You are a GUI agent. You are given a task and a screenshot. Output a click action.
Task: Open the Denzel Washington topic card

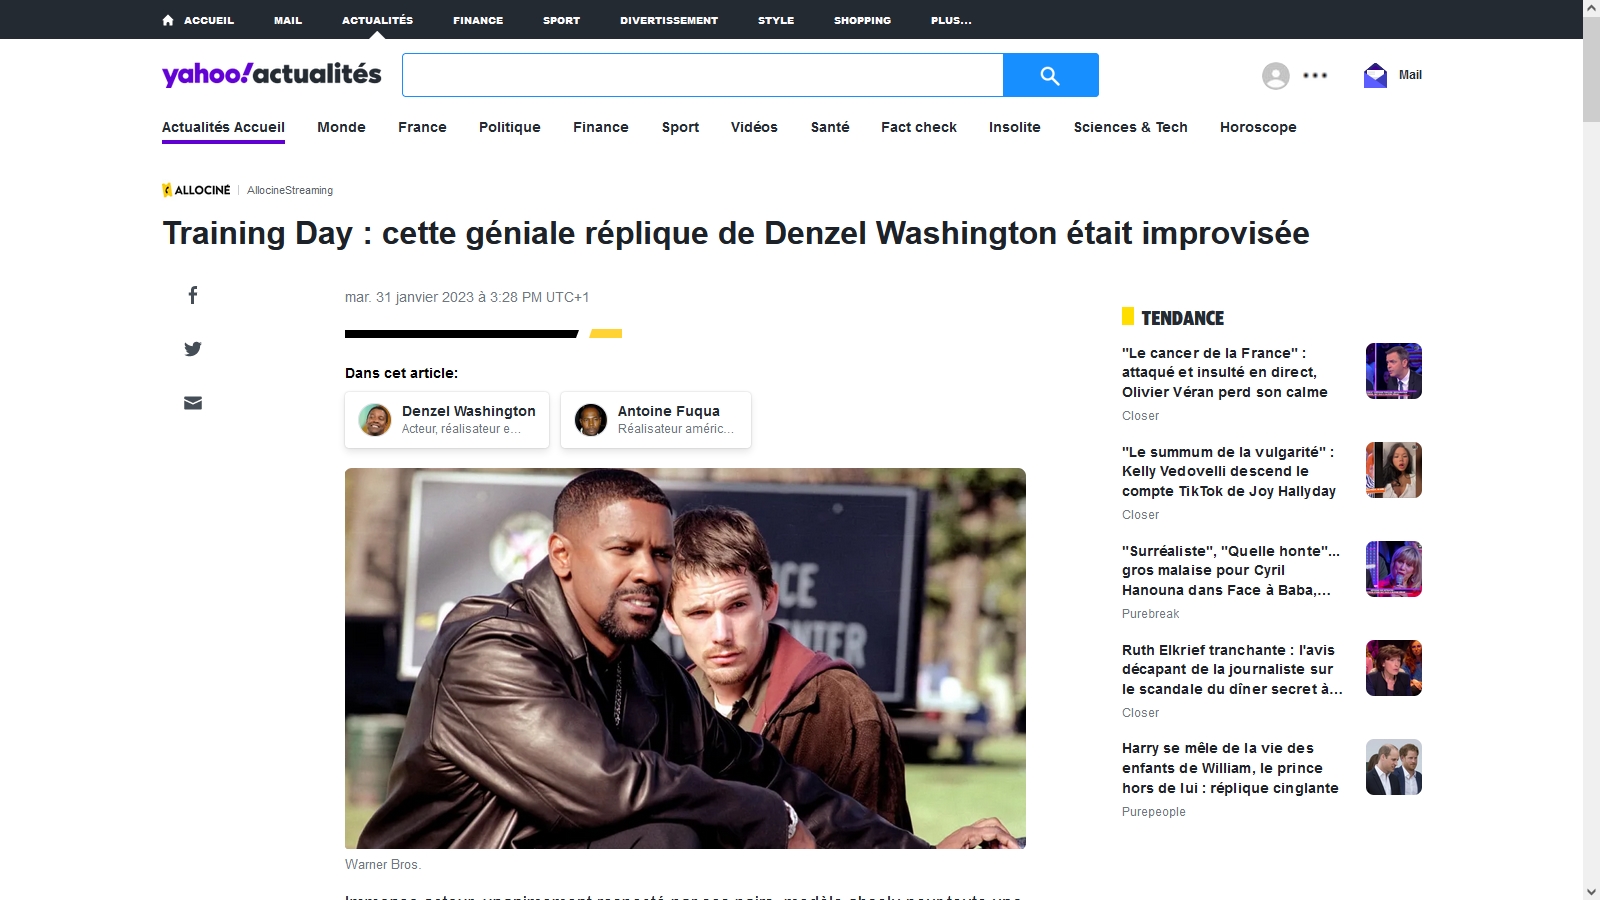pyautogui.click(x=447, y=420)
